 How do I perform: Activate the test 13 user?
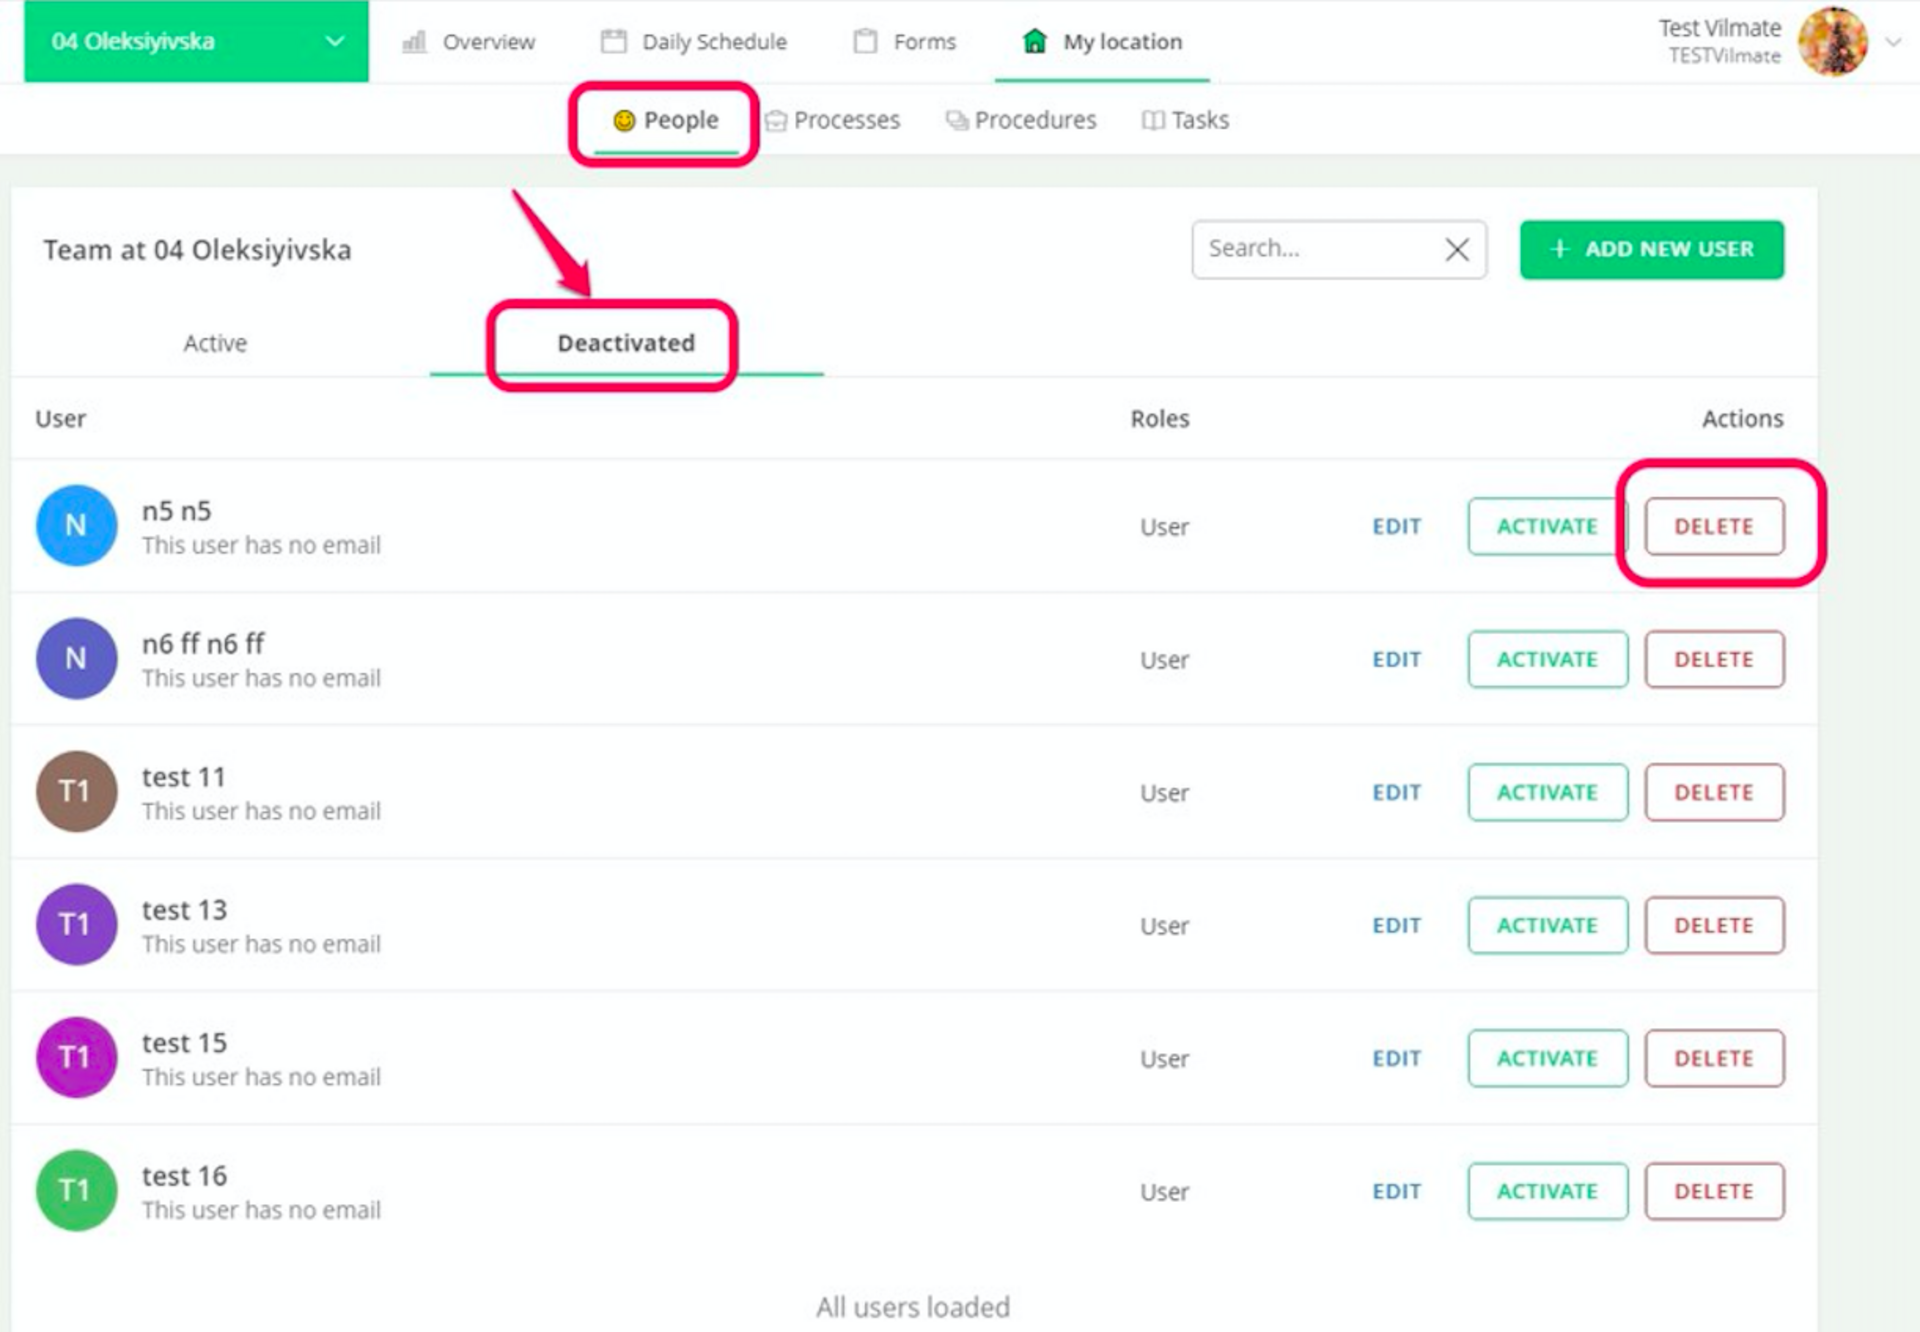(x=1546, y=926)
